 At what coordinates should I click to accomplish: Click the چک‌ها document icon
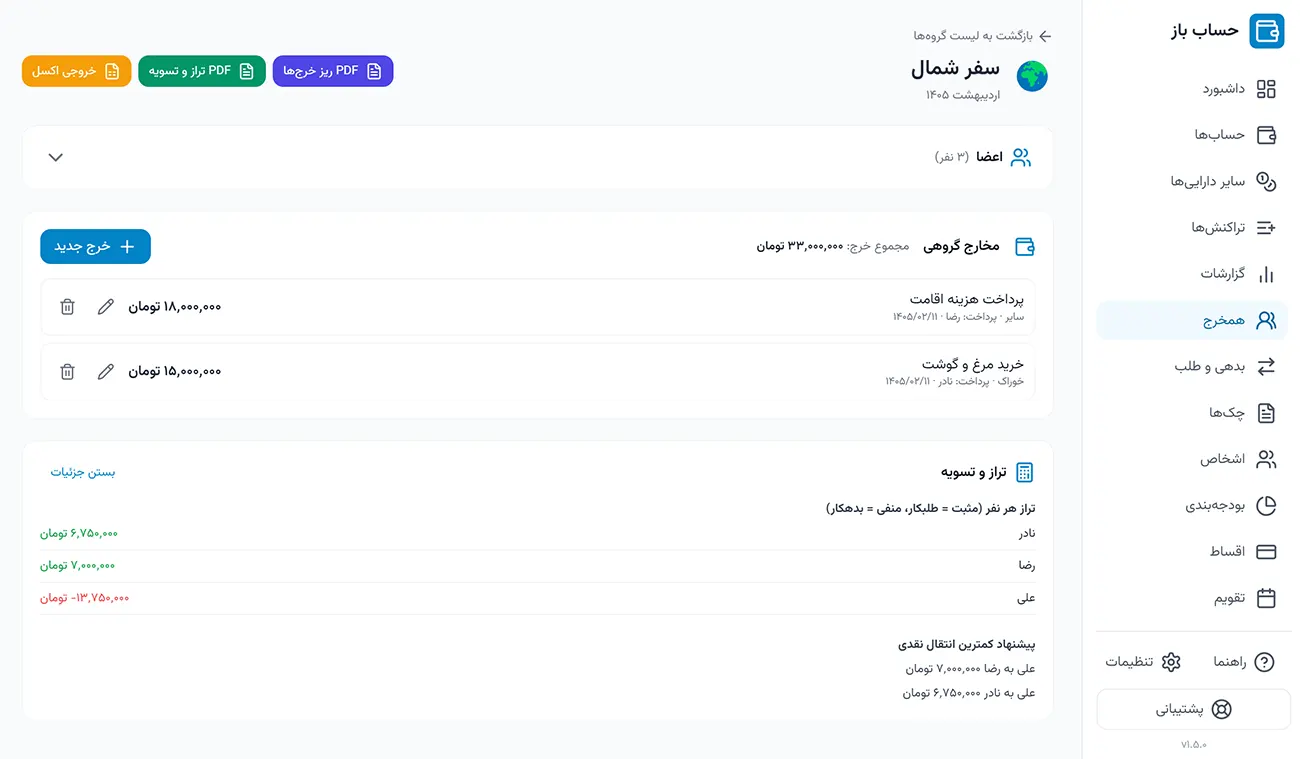pyautogui.click(x=1266, y=413)
